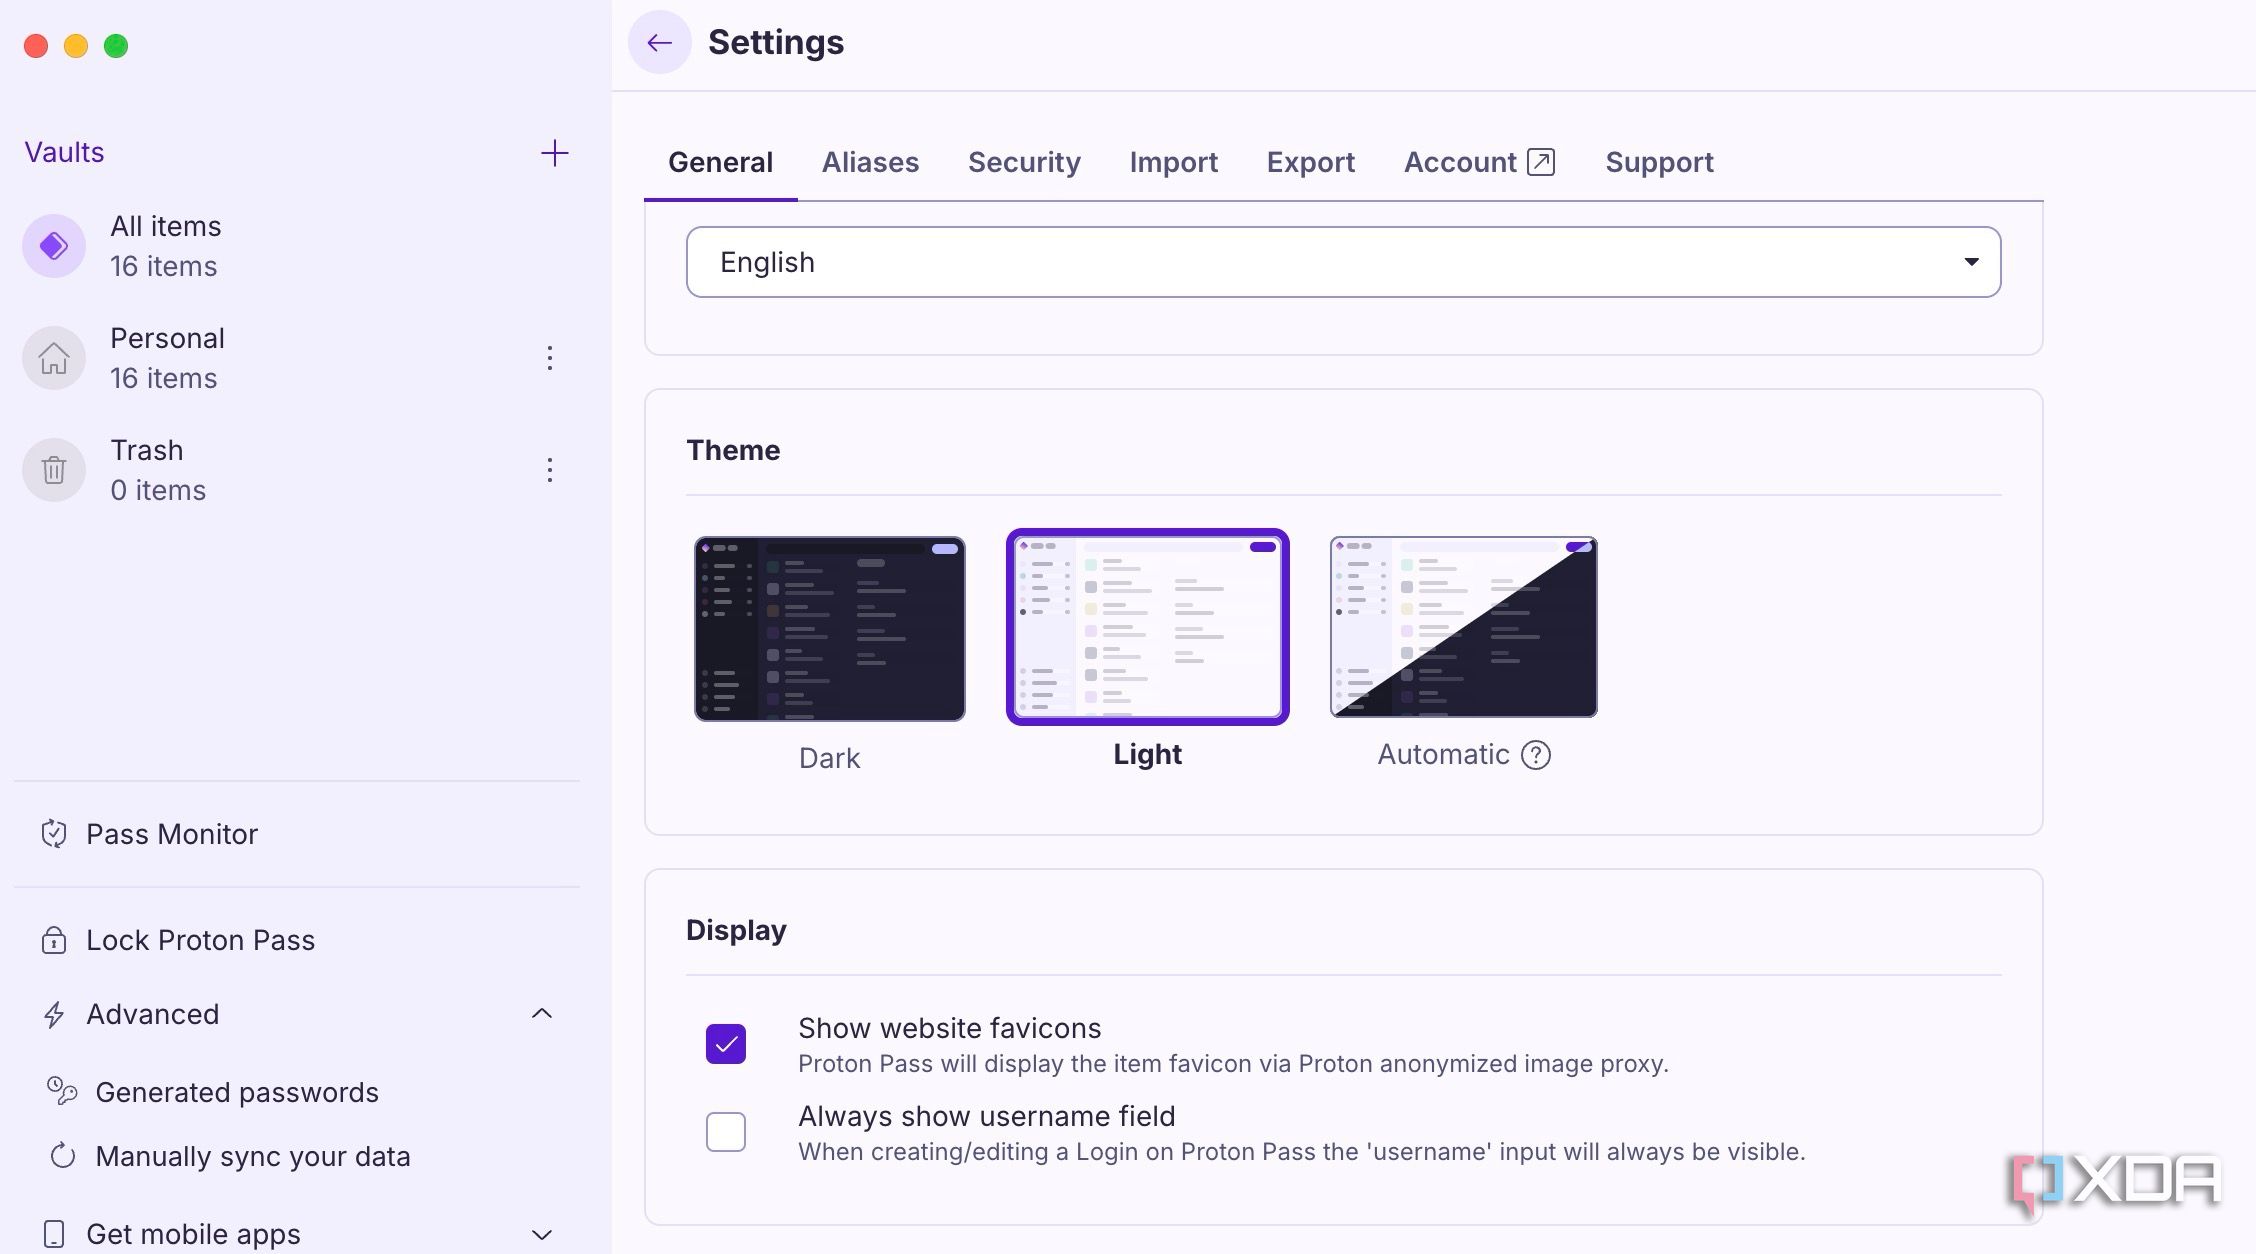The image size is (2256, 1254).
Task: Open Personal vault three-dot menu
Action: coord(549,358)
